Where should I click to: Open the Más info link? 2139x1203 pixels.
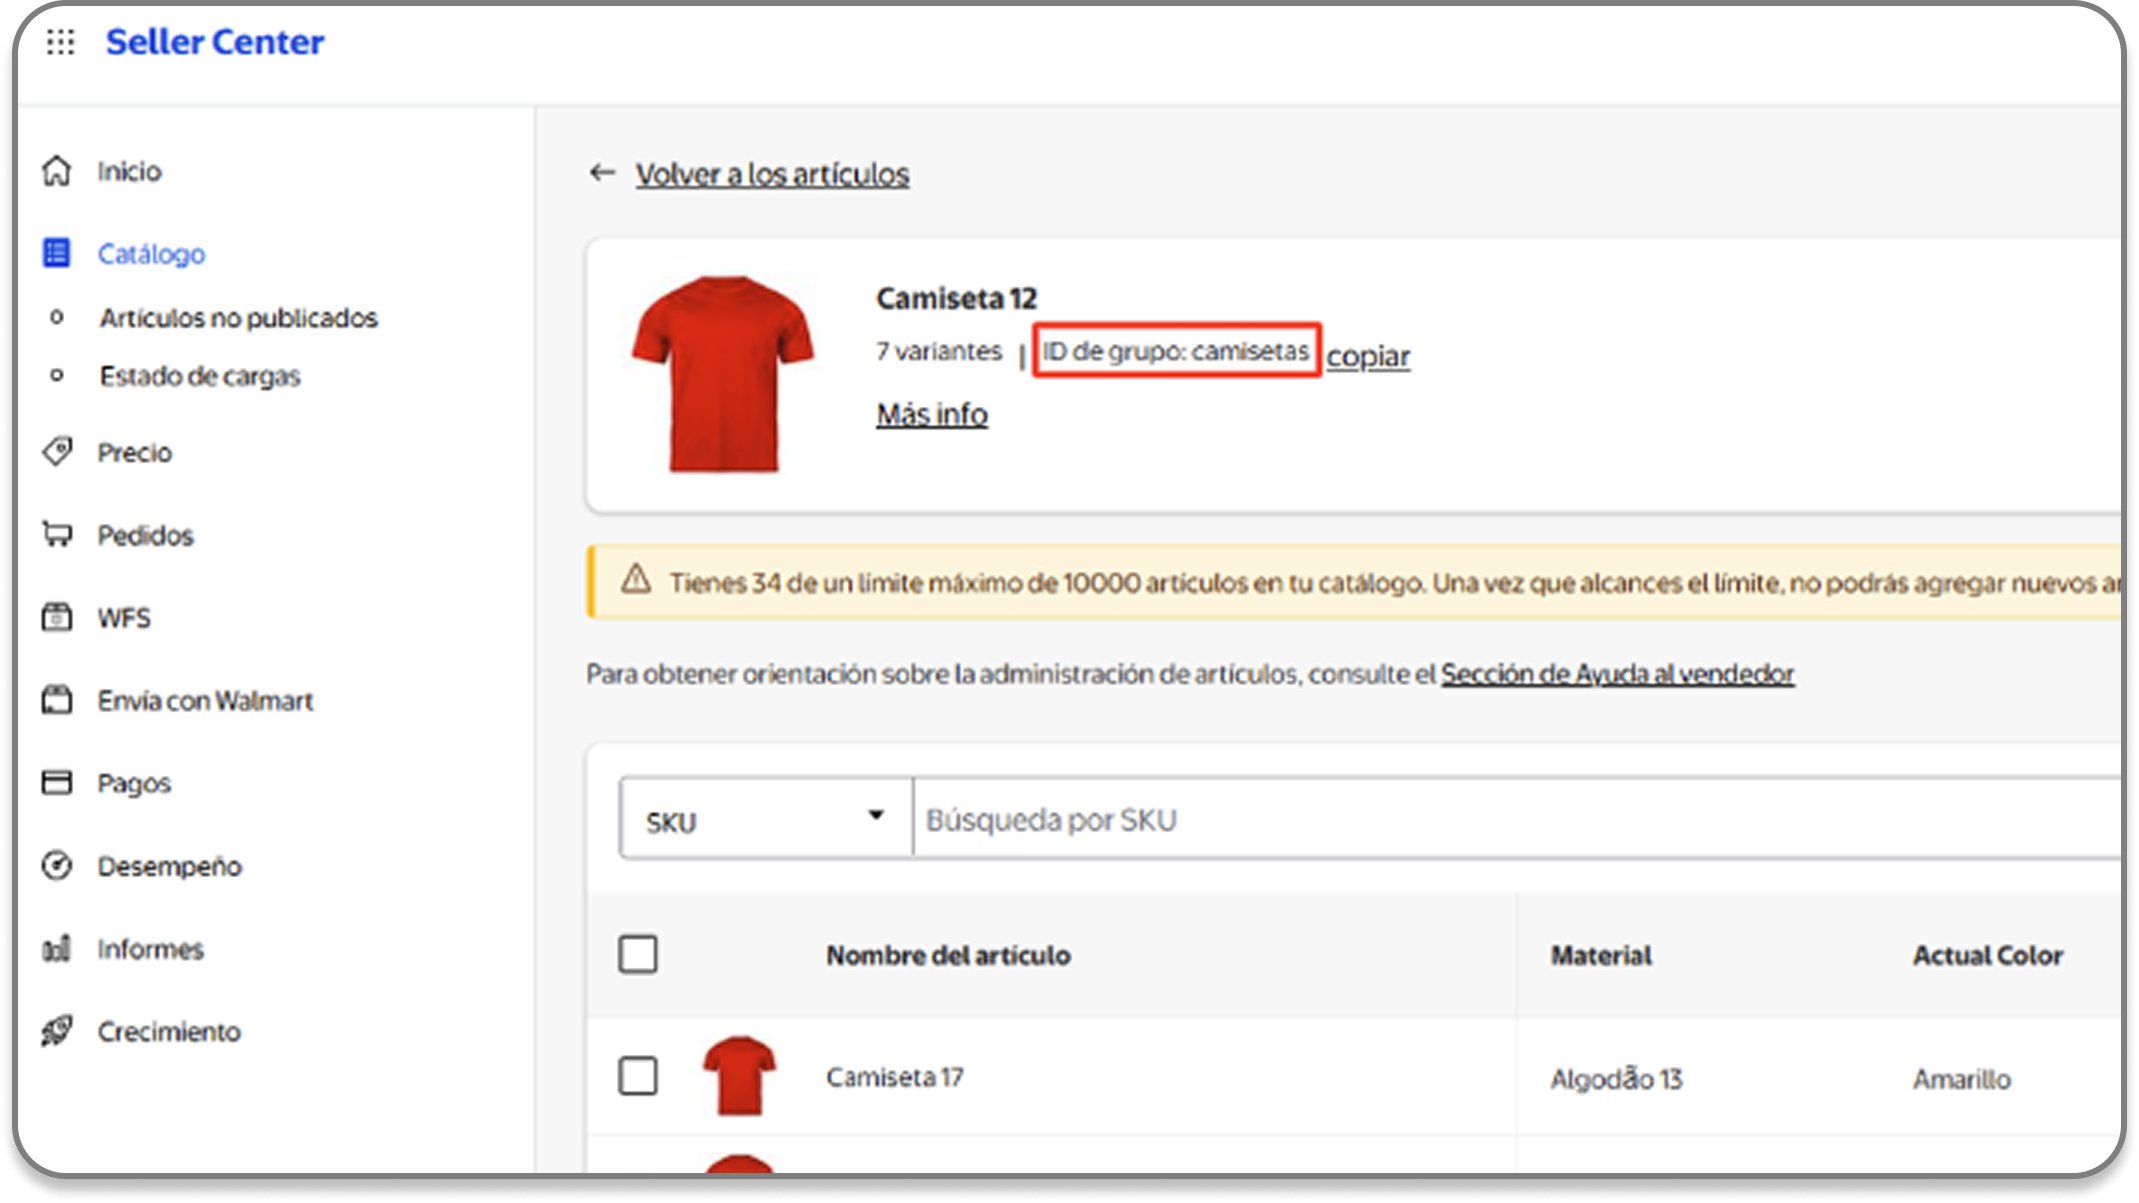(932, 415)
